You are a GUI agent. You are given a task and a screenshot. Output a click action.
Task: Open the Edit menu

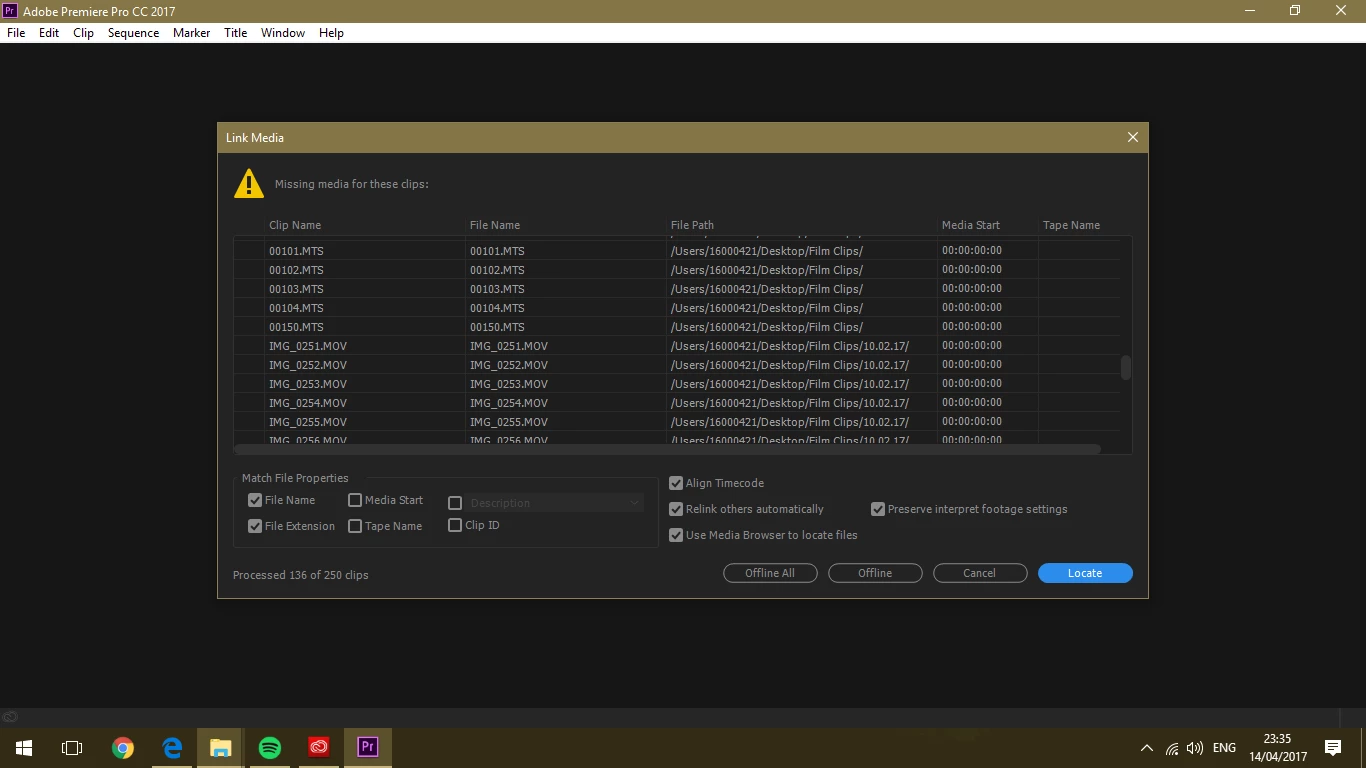click(49, 33)
